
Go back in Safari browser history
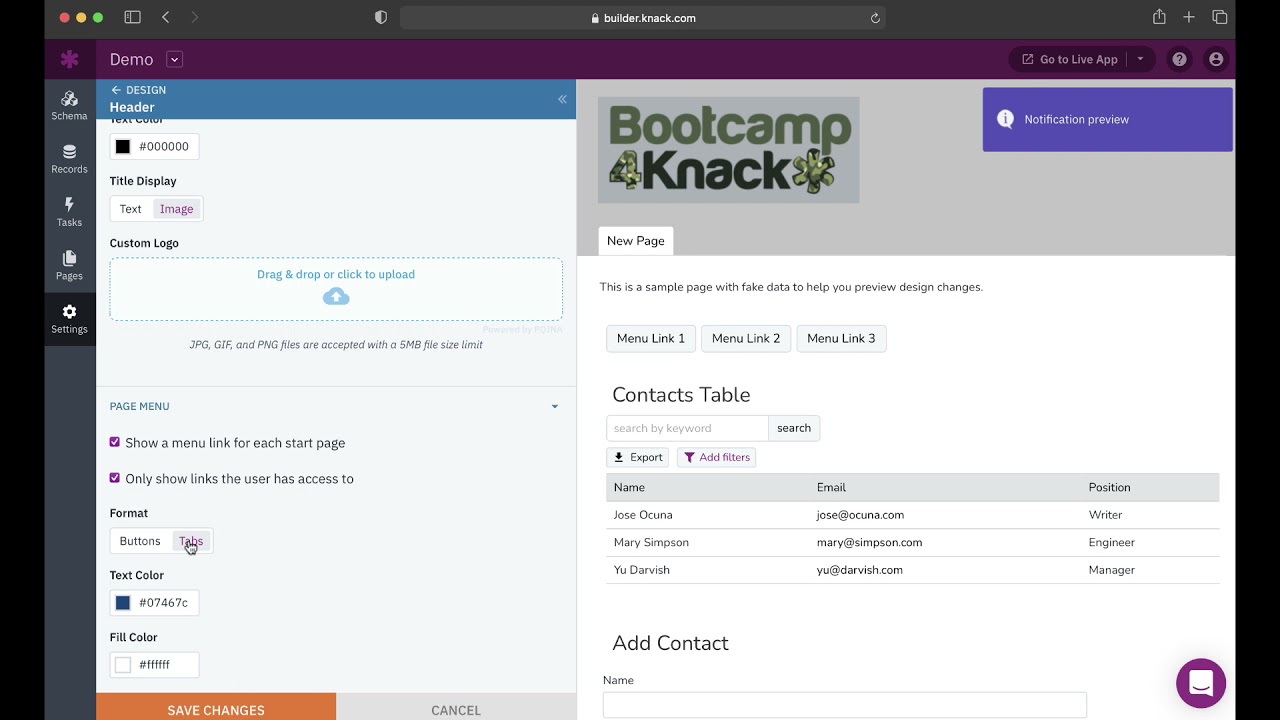click(x=166, y=17)
